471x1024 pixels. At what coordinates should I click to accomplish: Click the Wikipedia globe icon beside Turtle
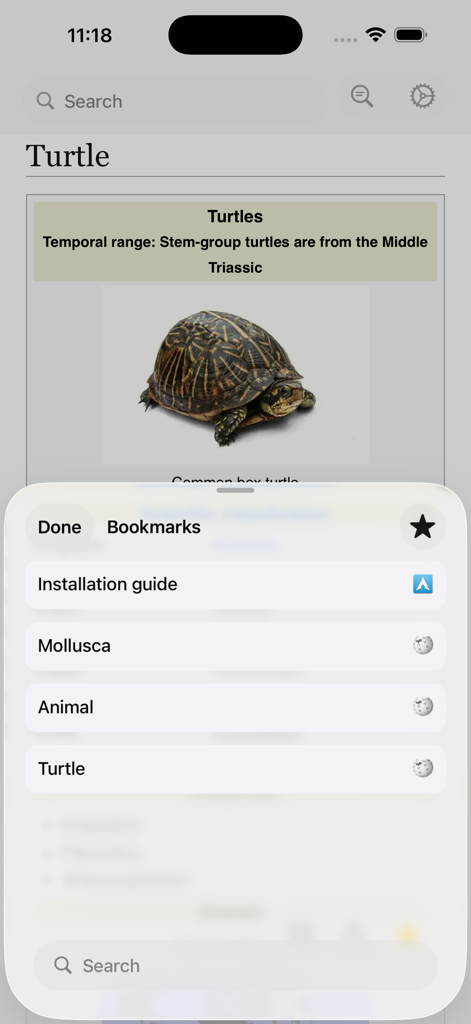(x=423, y=769)
